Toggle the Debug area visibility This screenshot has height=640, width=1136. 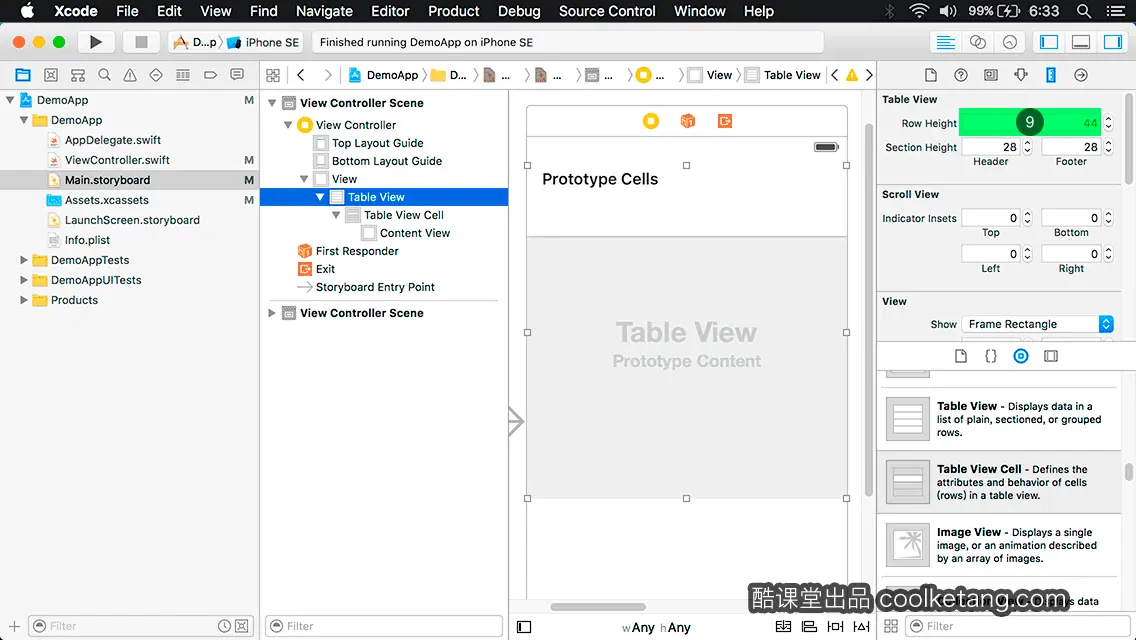click(x=1080, y=42)
